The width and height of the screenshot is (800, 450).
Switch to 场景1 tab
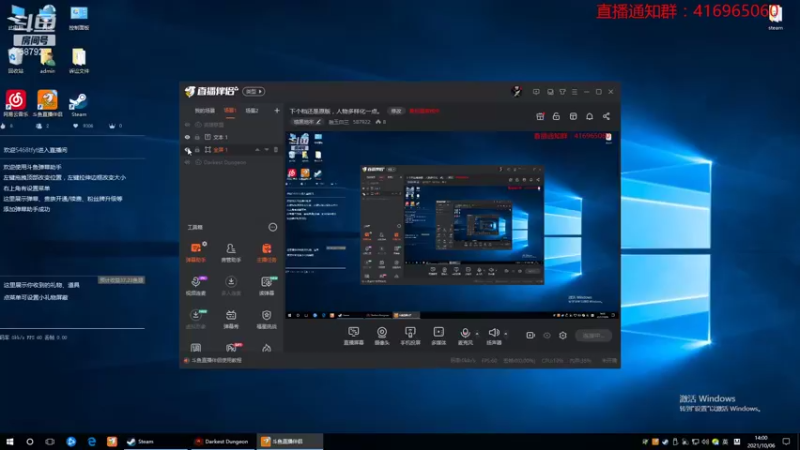[x=230, y=111]
